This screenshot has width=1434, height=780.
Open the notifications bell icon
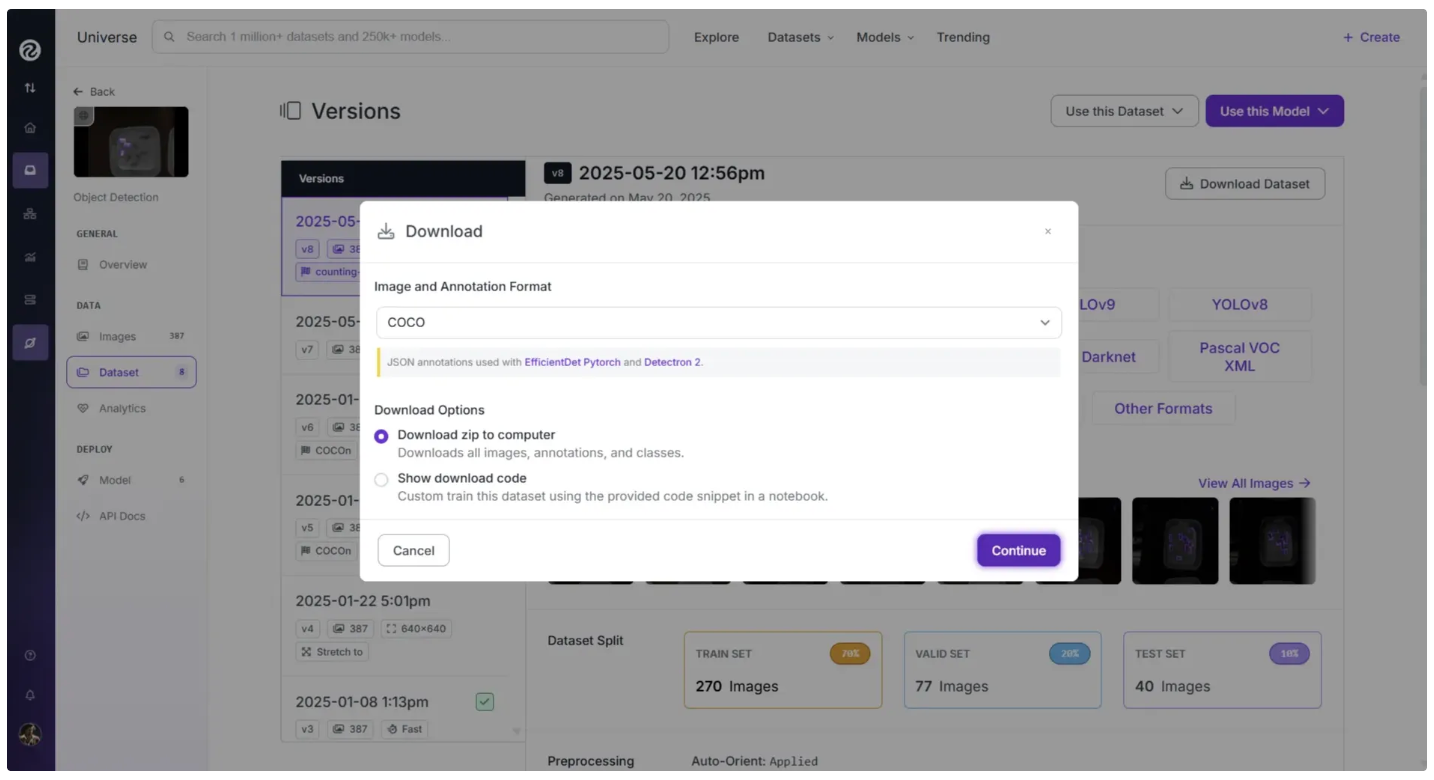30,695
